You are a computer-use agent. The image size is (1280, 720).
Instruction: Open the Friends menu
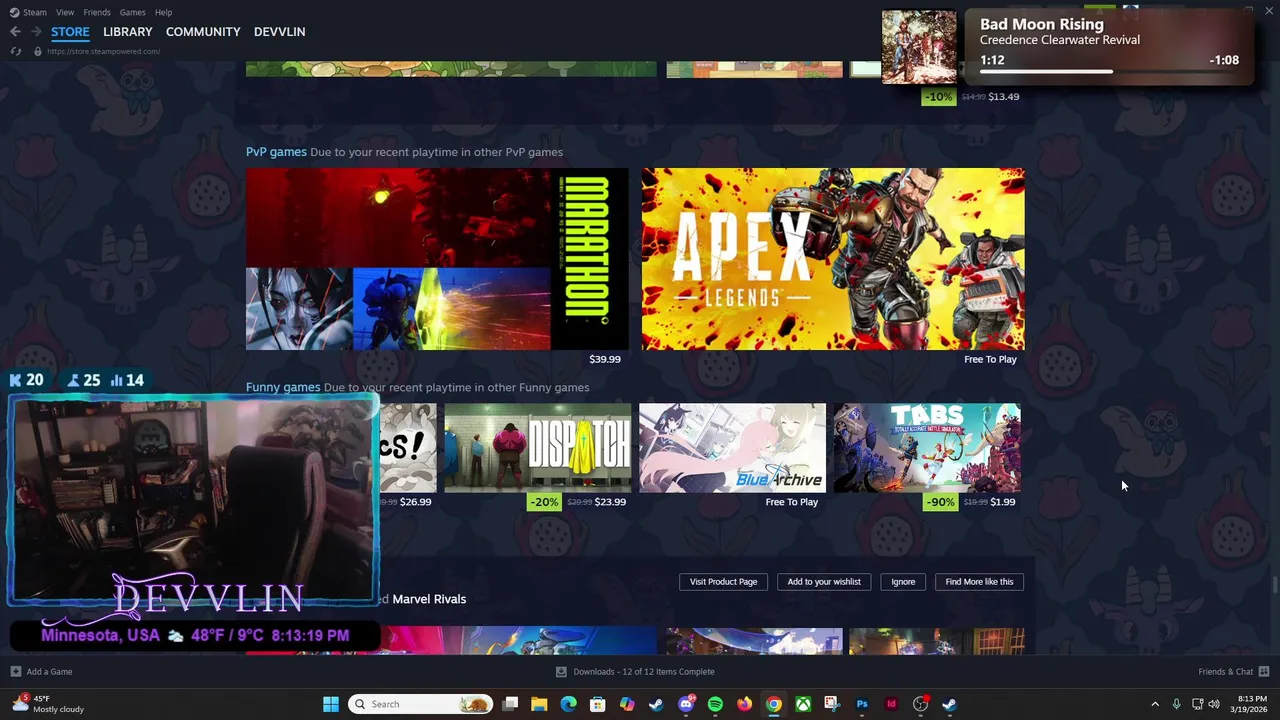97,12
